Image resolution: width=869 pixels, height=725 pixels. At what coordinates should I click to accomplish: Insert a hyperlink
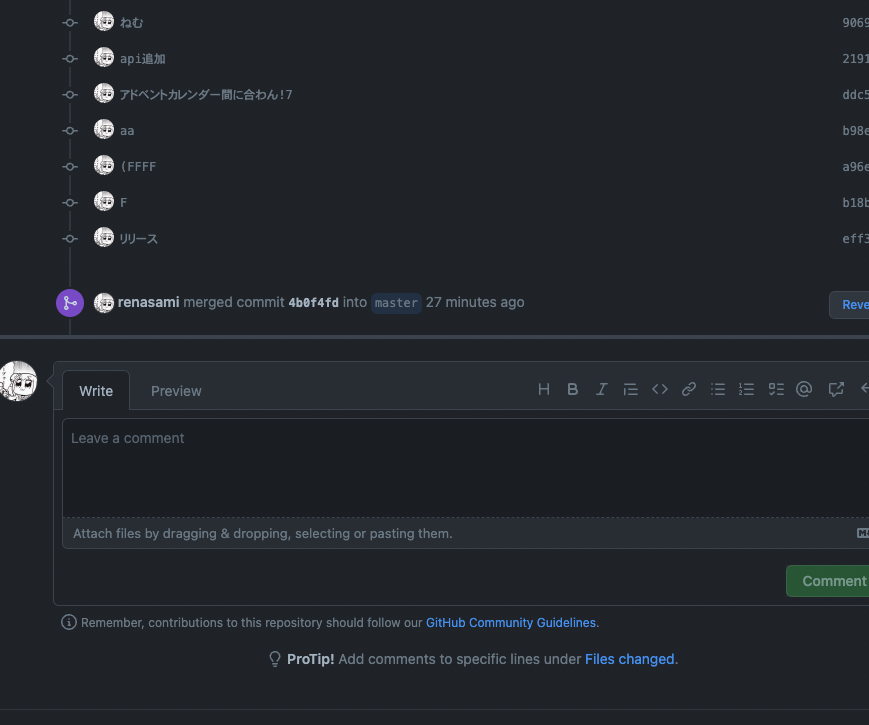[688, 389]
